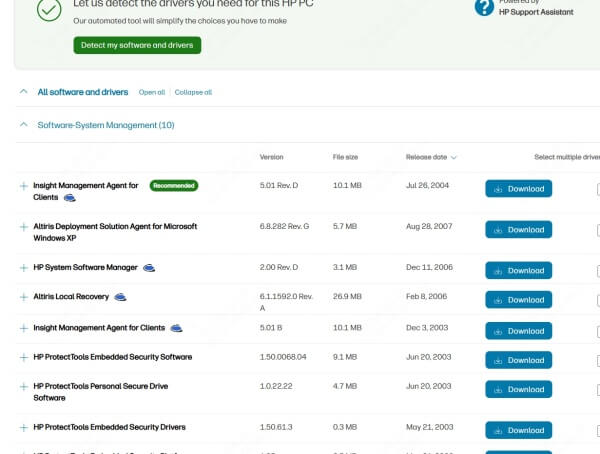Download HP ProtectTools Embedded Security Drivers
The height and width of the screenshot is (454, 600).
[518, 430]
